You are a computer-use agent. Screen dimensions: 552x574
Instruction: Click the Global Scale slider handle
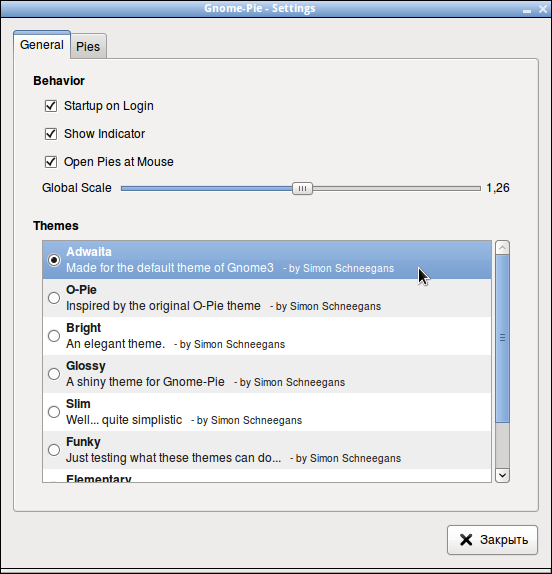pyautogui.click(x=302, y=188)
